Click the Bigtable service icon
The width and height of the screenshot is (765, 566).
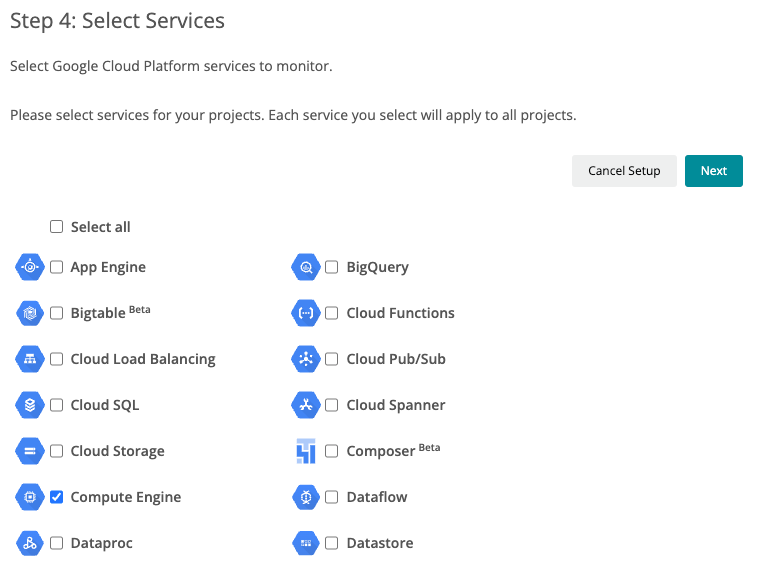[x=30, y=313]
